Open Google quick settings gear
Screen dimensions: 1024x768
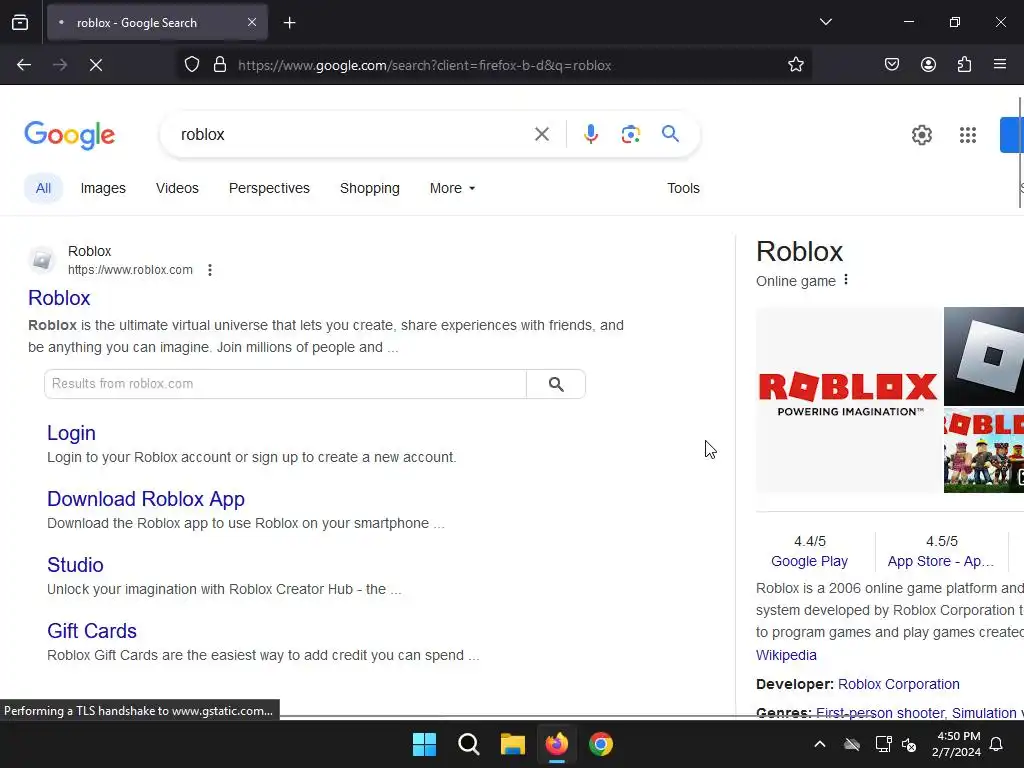point(921,135)
